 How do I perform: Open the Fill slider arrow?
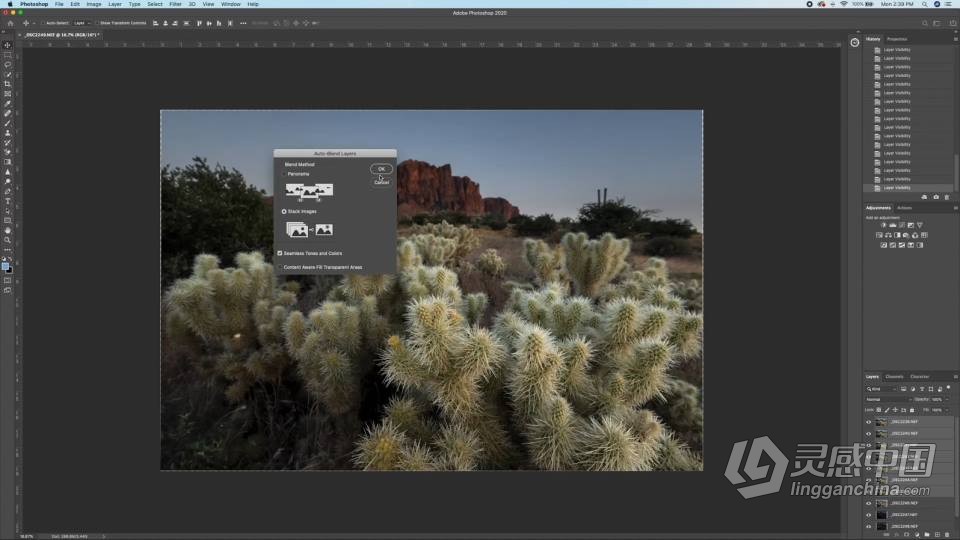947,410
